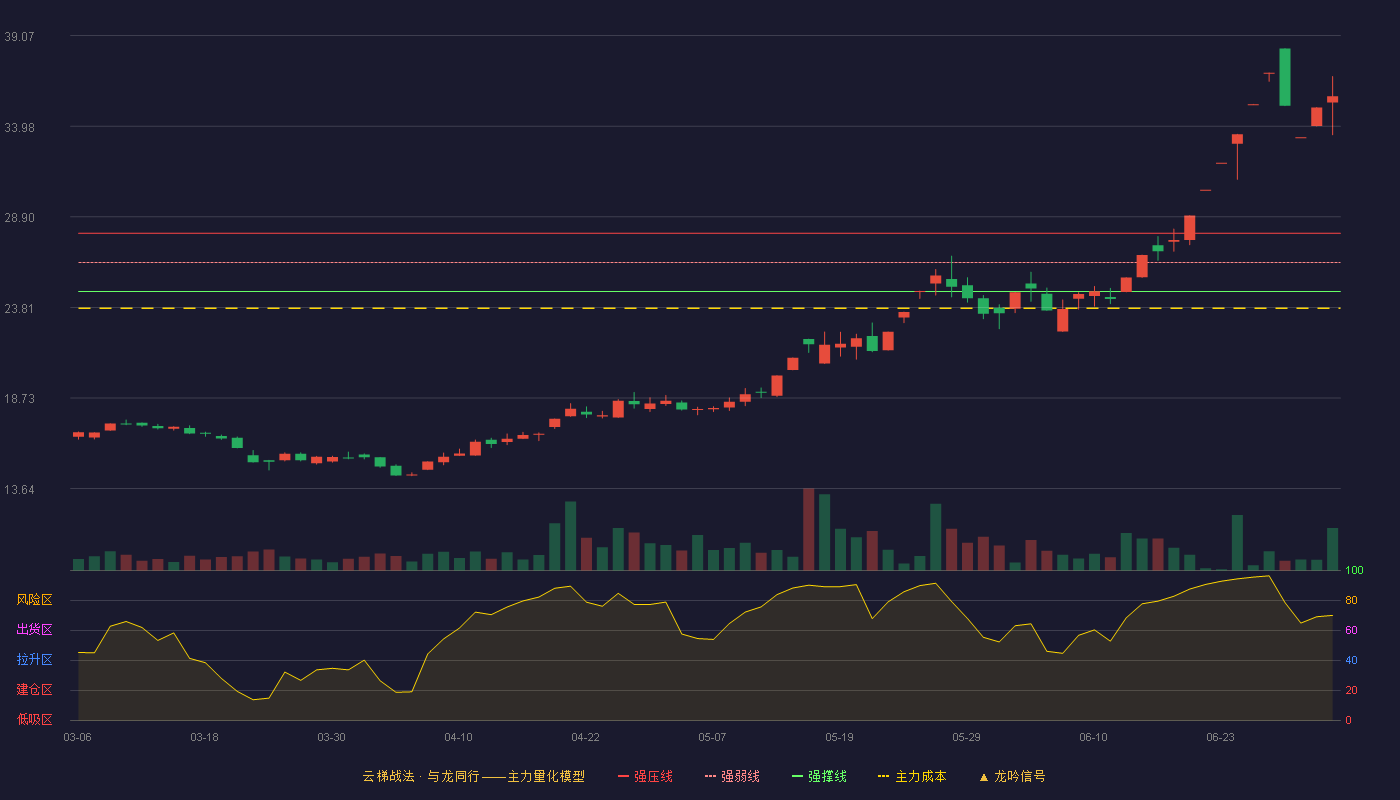Click the 20 indicator scale label
The image size is (1400, 800).
coord(1351,690)
